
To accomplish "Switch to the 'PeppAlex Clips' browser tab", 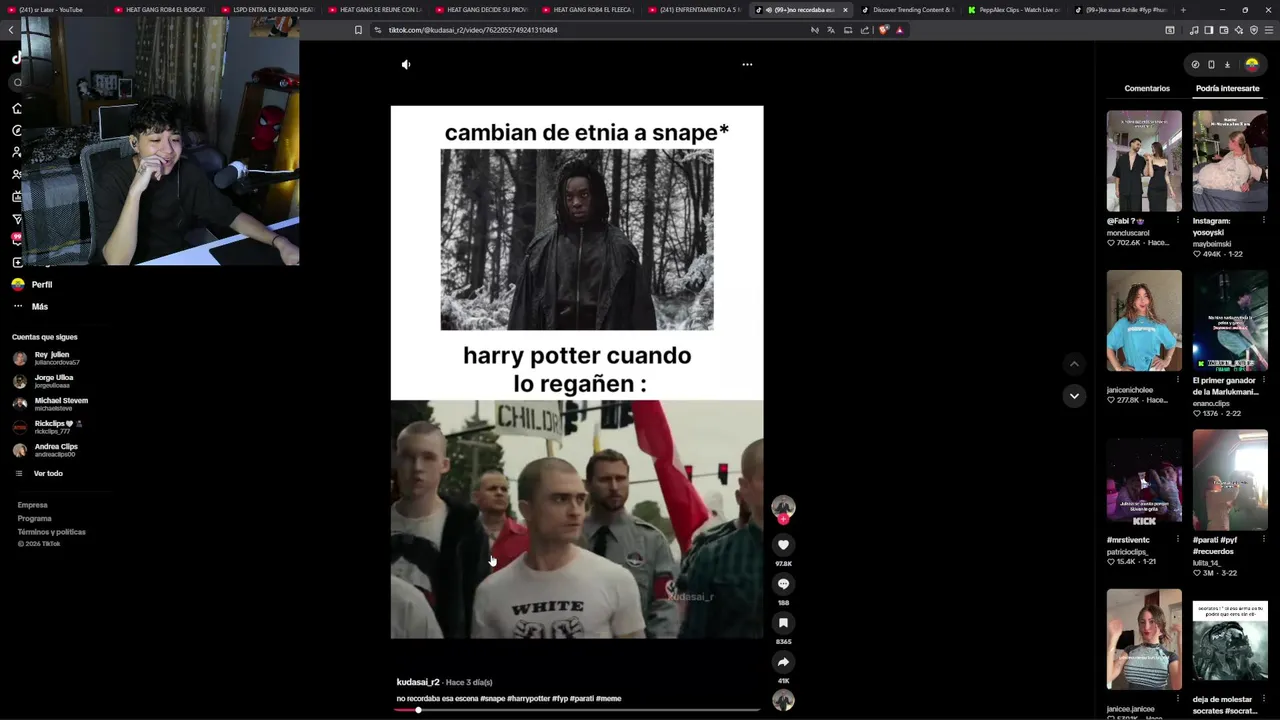I will tap(1014, 10).
